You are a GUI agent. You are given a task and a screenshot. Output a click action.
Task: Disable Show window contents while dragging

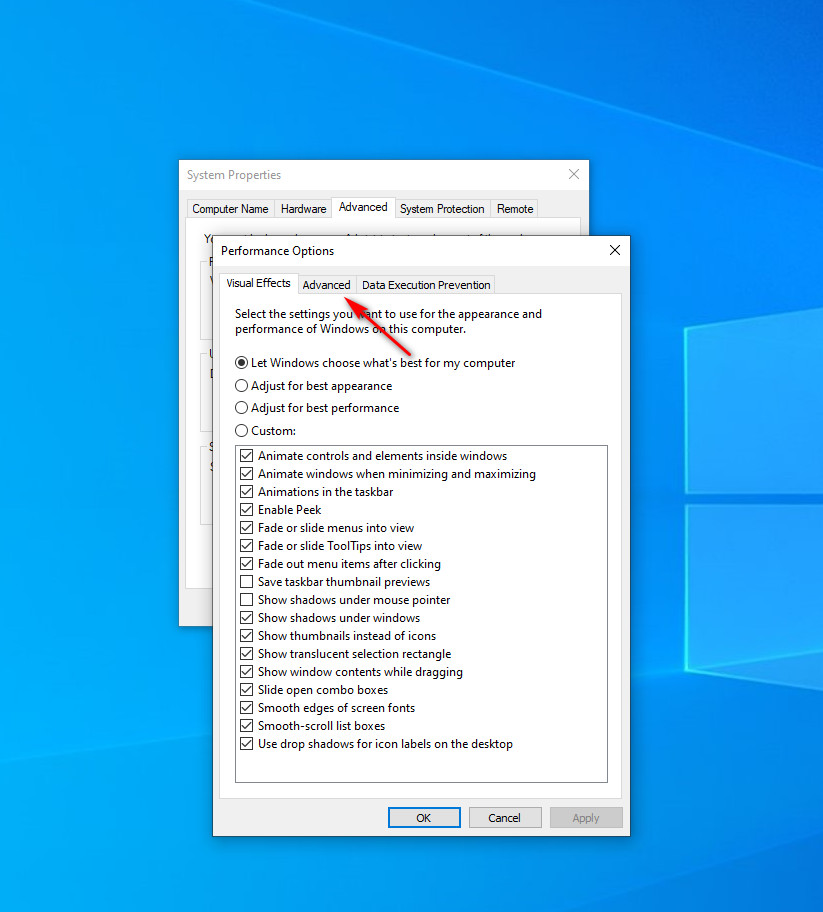[247, 672]
